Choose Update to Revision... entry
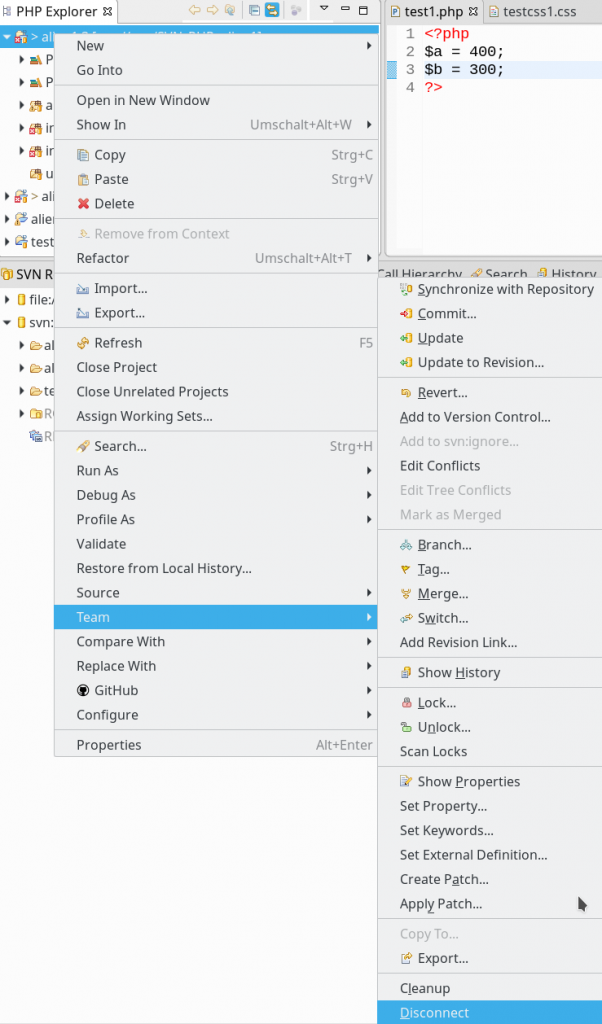 (480, 363)
